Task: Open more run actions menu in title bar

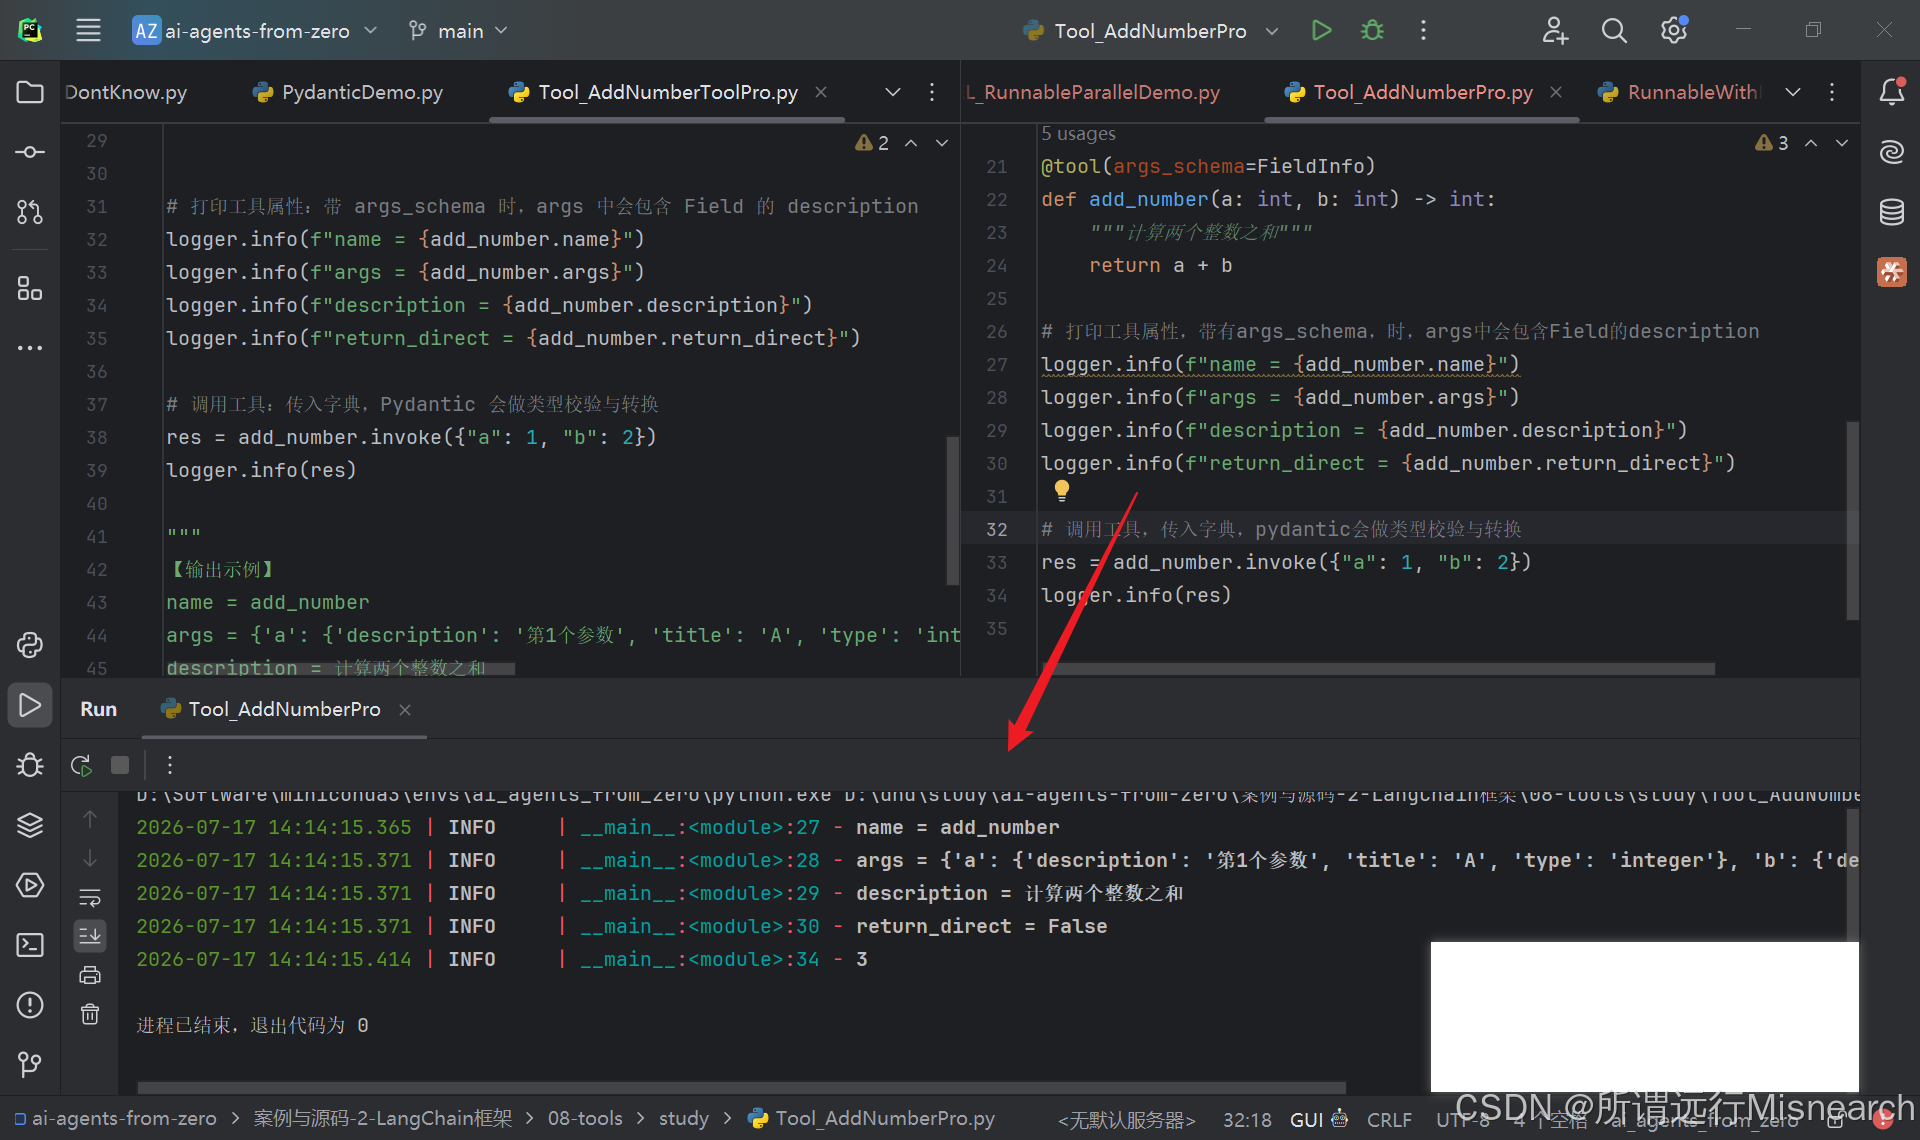Action: pyautogui.click(x=1423, y=30)
